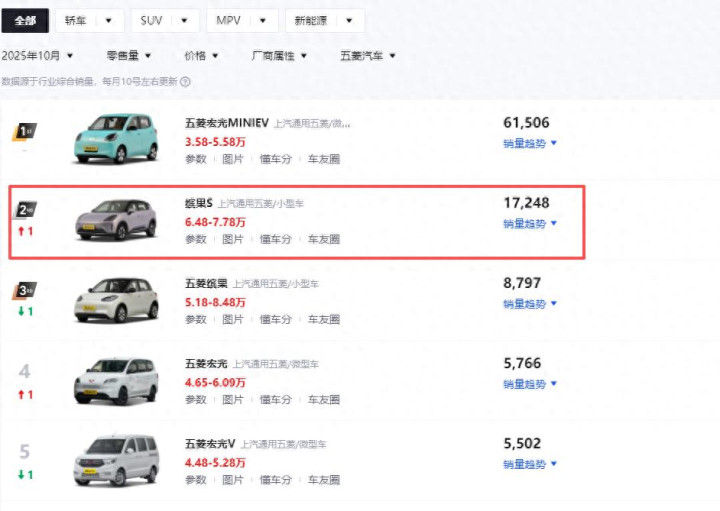Open the 五菱汽车 brand filter dropdown
This screenshot has height=511, width=720.
(x=368, y=56)
